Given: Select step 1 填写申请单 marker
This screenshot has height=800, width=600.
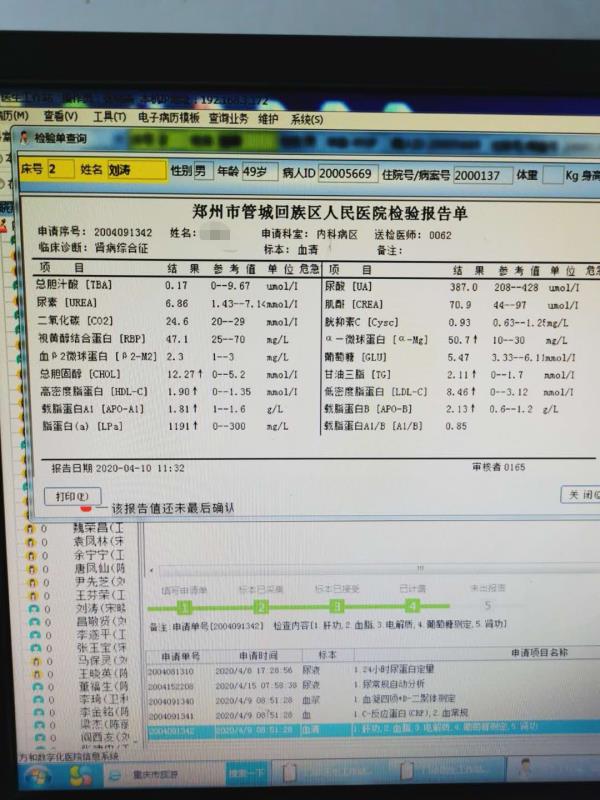Looking at the screenshot, I should coord(184,606).
